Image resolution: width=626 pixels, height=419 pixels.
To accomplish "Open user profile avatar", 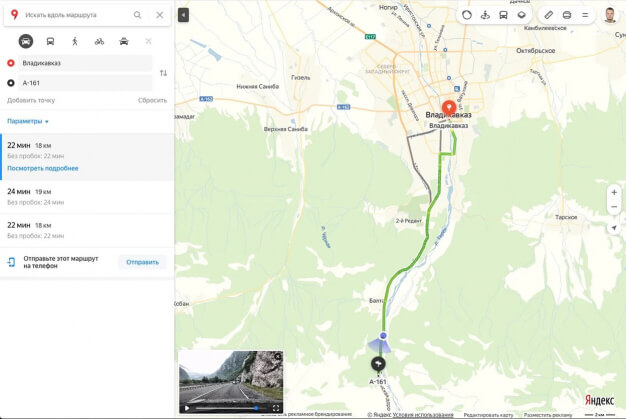I will click(x=610, y=15).
